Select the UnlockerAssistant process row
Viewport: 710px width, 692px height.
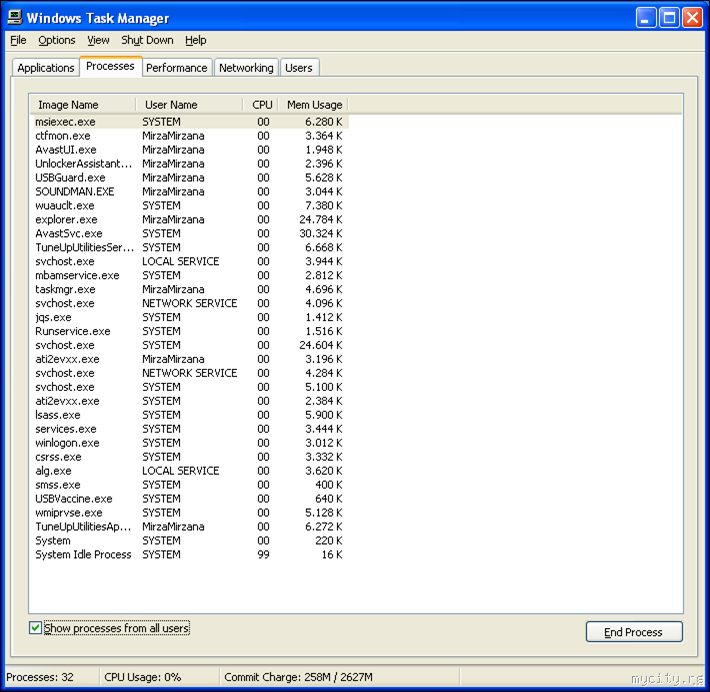[189, 163]
